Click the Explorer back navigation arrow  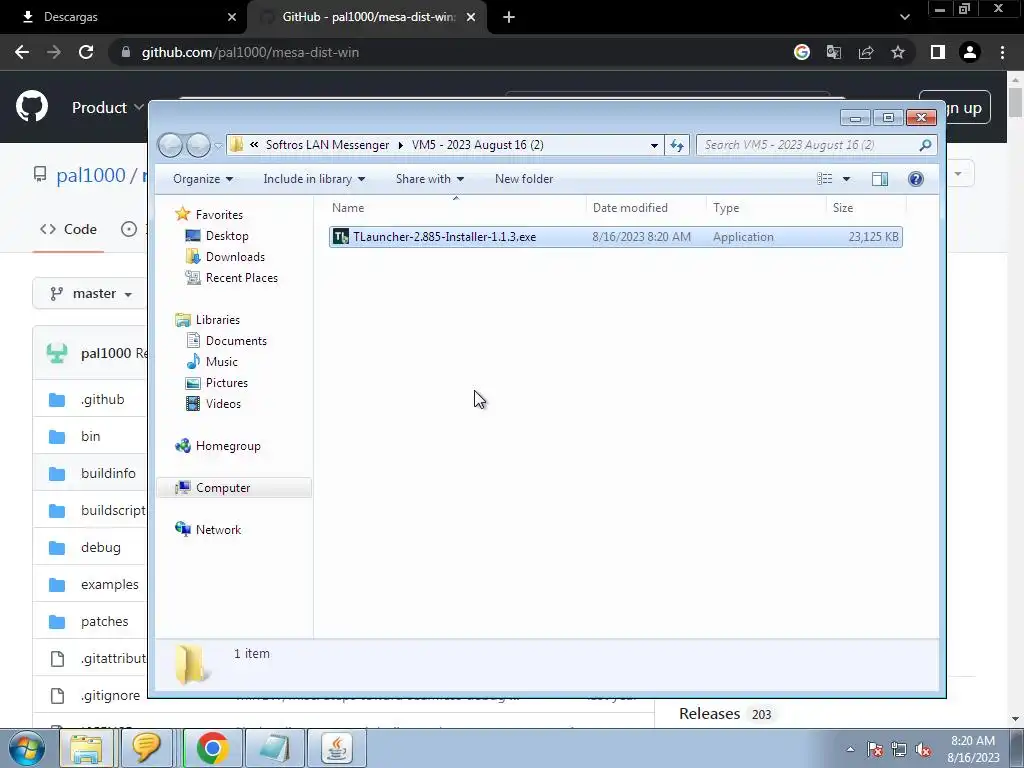170,145
